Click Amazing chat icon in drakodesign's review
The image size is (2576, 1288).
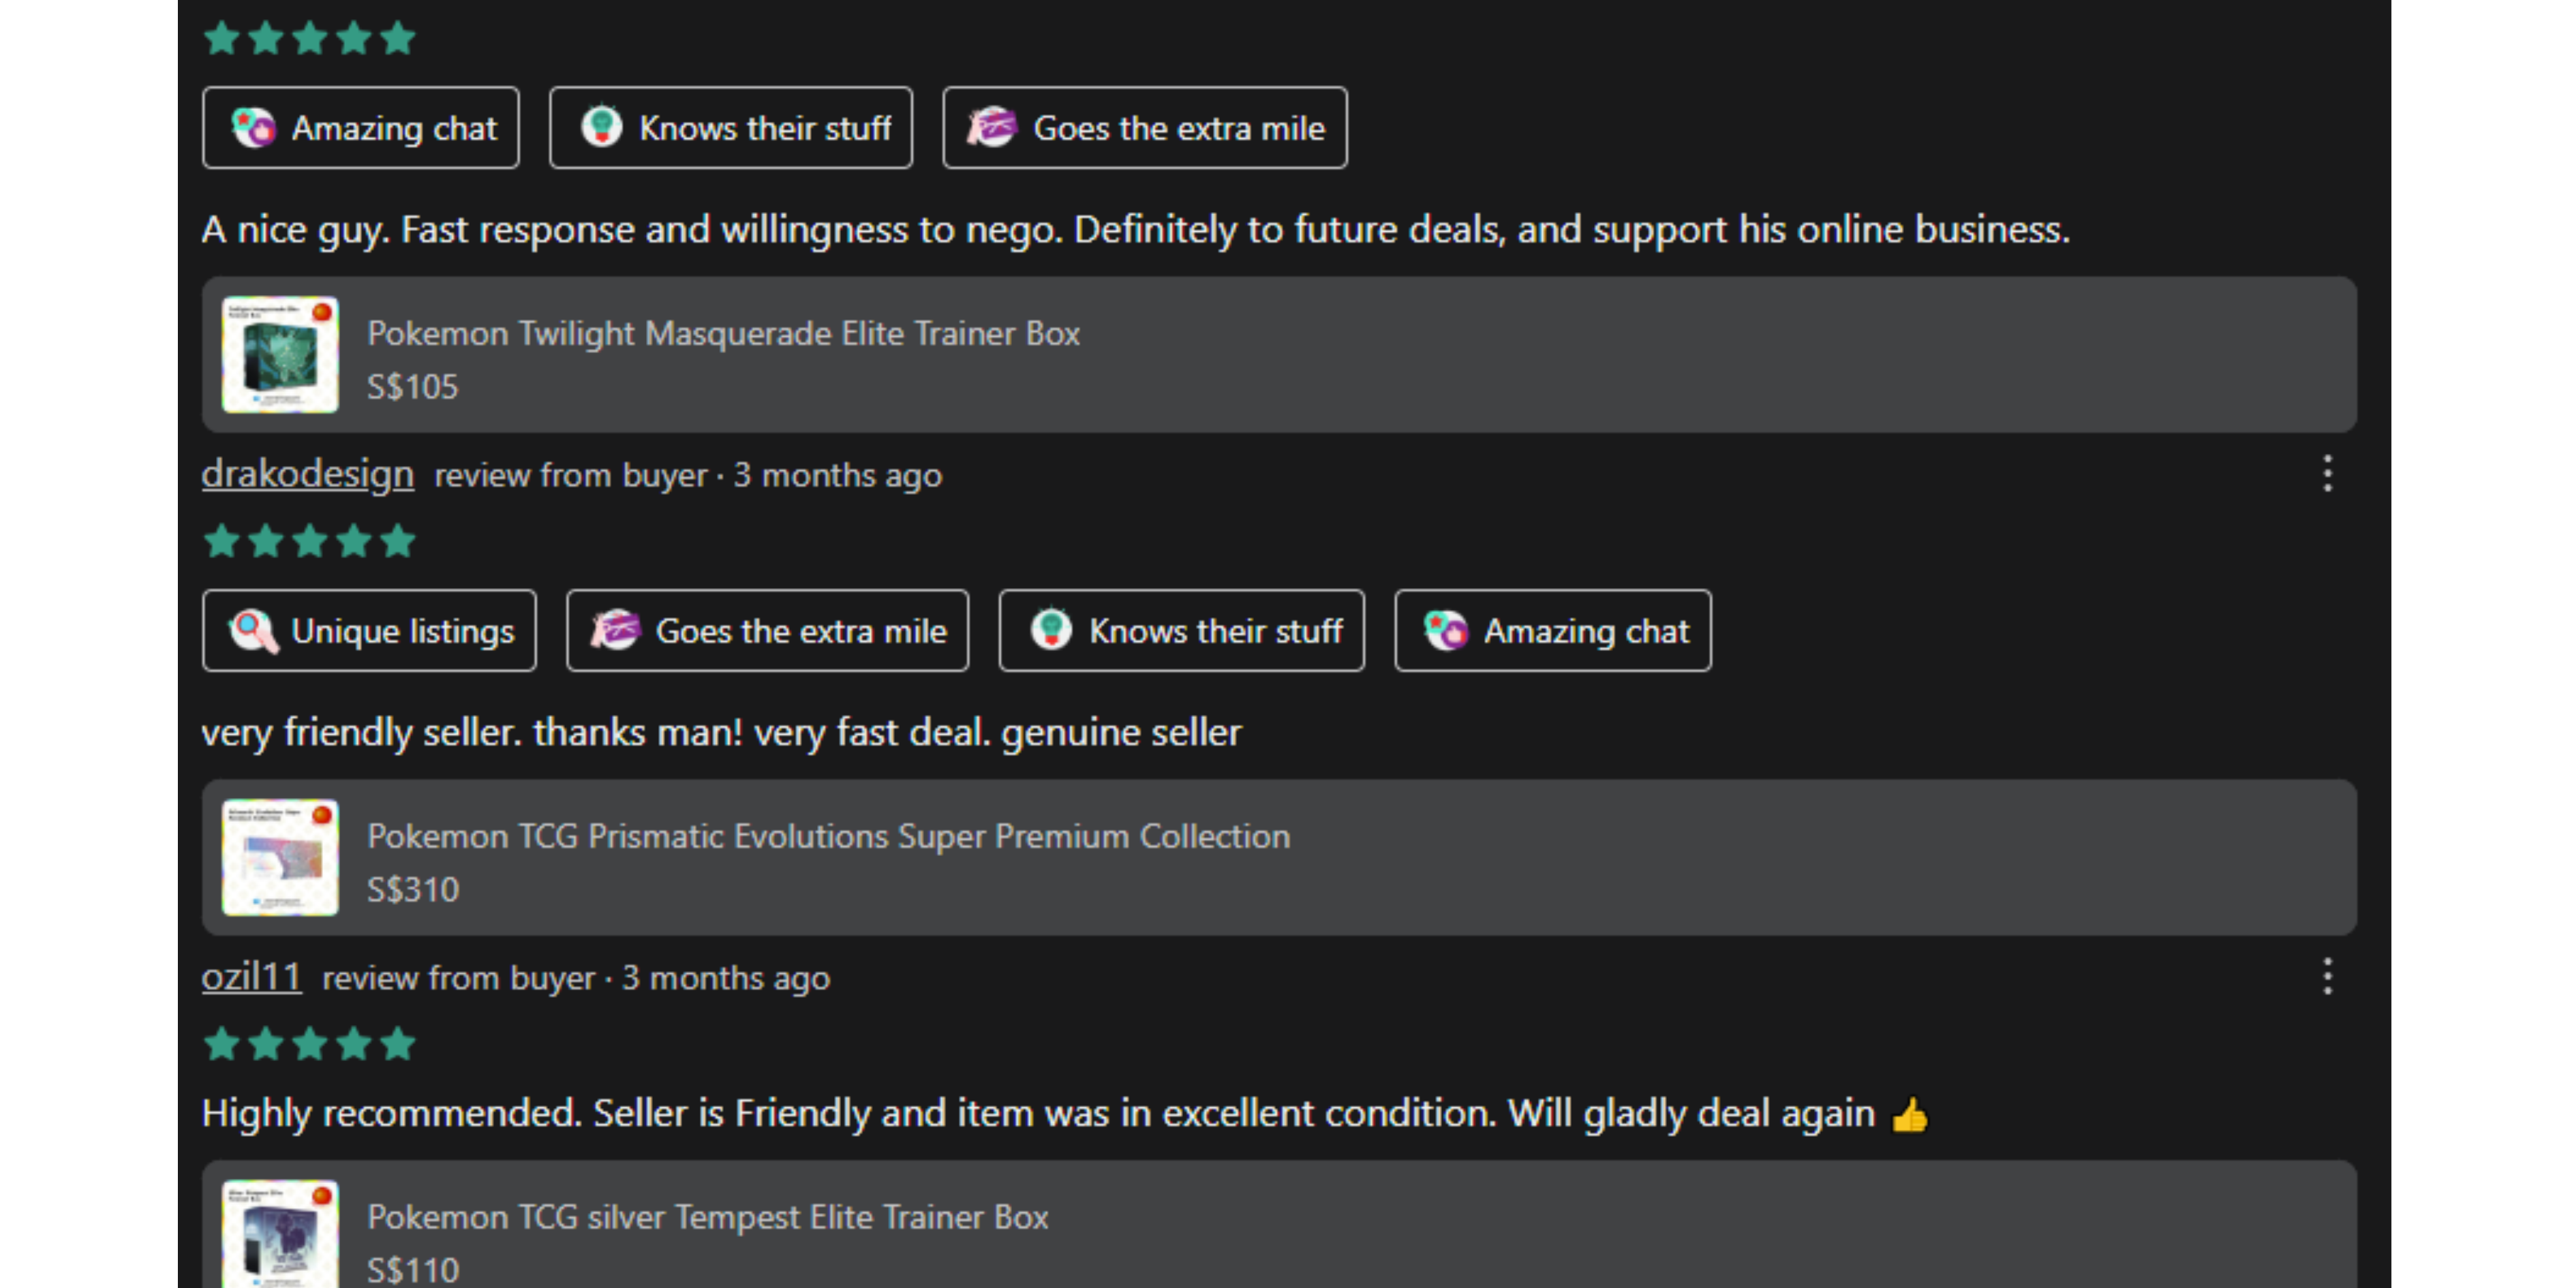pyautogui.click(x=1446, y=631)
